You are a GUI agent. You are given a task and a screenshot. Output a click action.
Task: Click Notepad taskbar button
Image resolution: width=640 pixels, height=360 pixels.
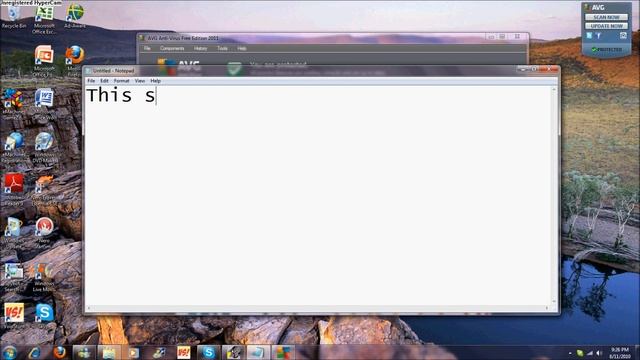coord(258,352)
